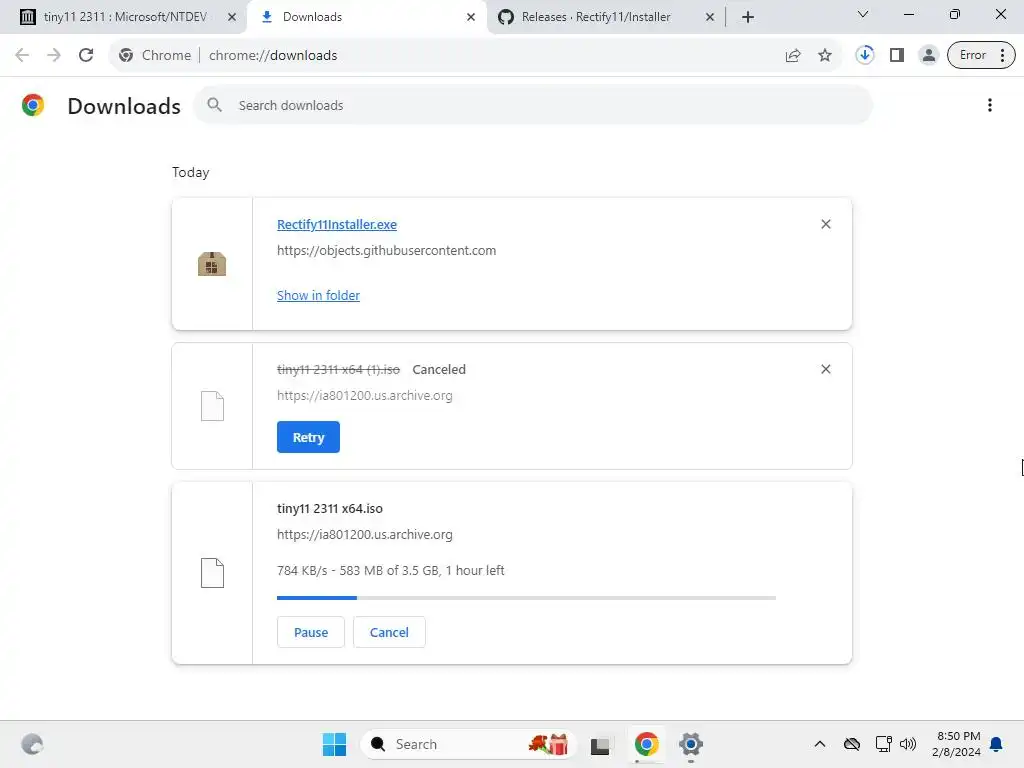Click the tiny11 download progress bar
The width and height of the screenshot is (1024, 768).
tap(526, 598)
